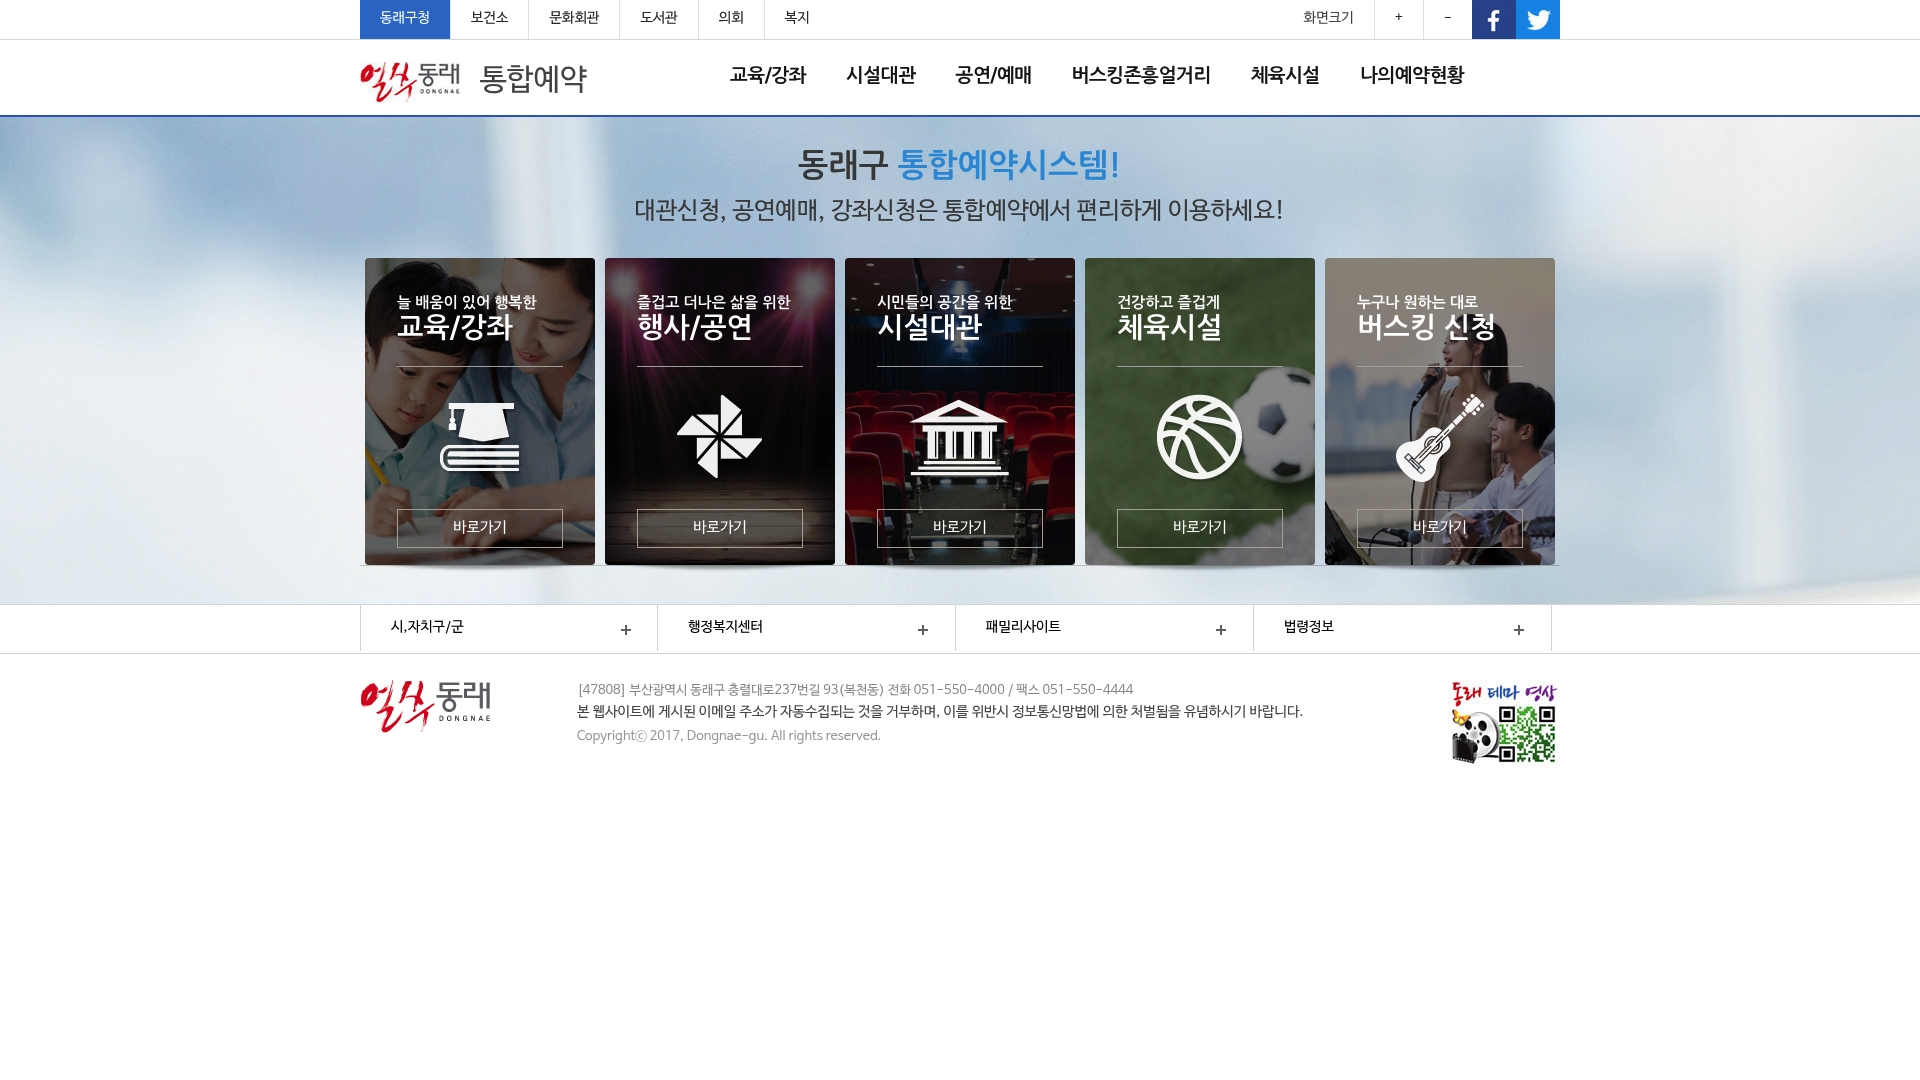Click the 교육/강좌 card title
The image size is (1920, 1080).
(455, 327)
